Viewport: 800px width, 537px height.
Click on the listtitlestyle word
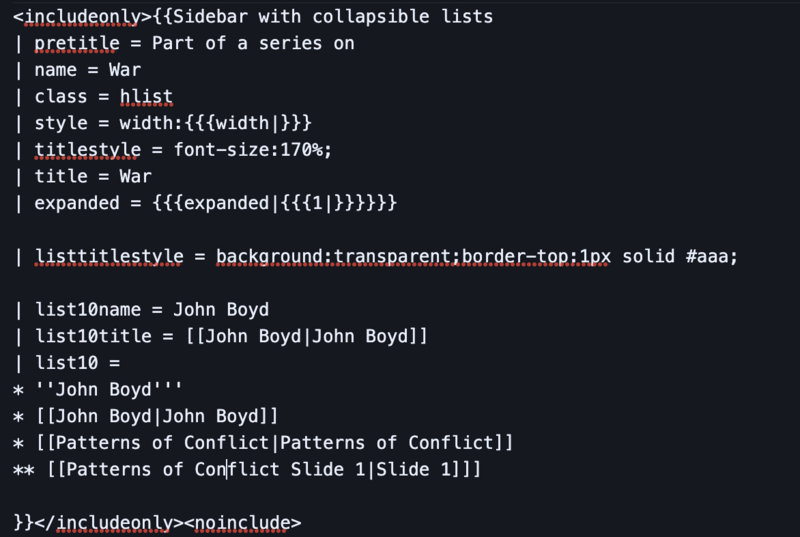pos(109,257)
